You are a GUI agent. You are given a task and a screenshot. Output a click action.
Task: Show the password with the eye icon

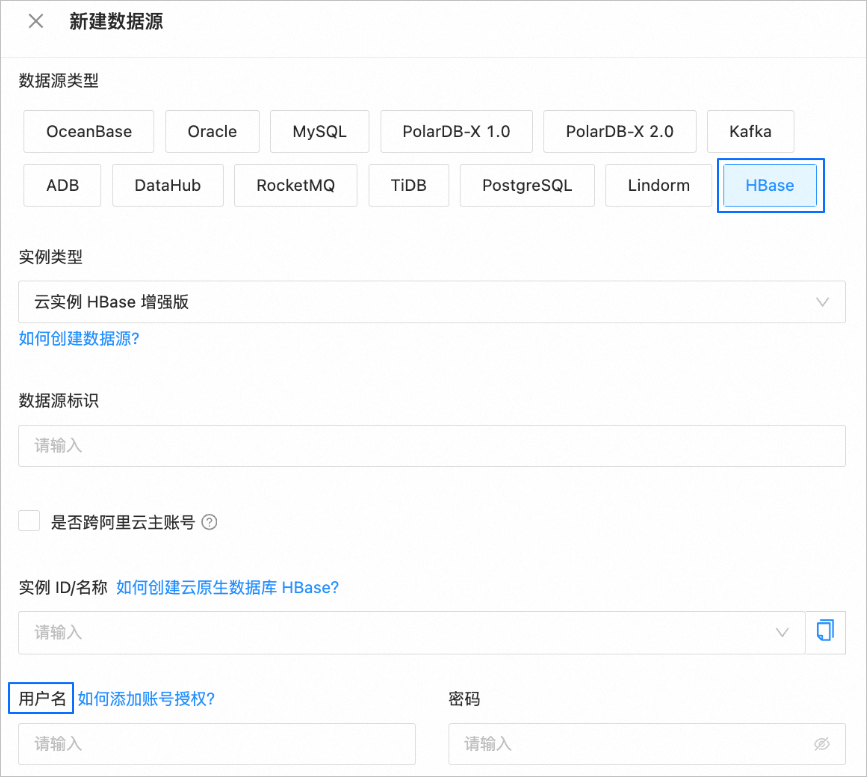(822, 743)
